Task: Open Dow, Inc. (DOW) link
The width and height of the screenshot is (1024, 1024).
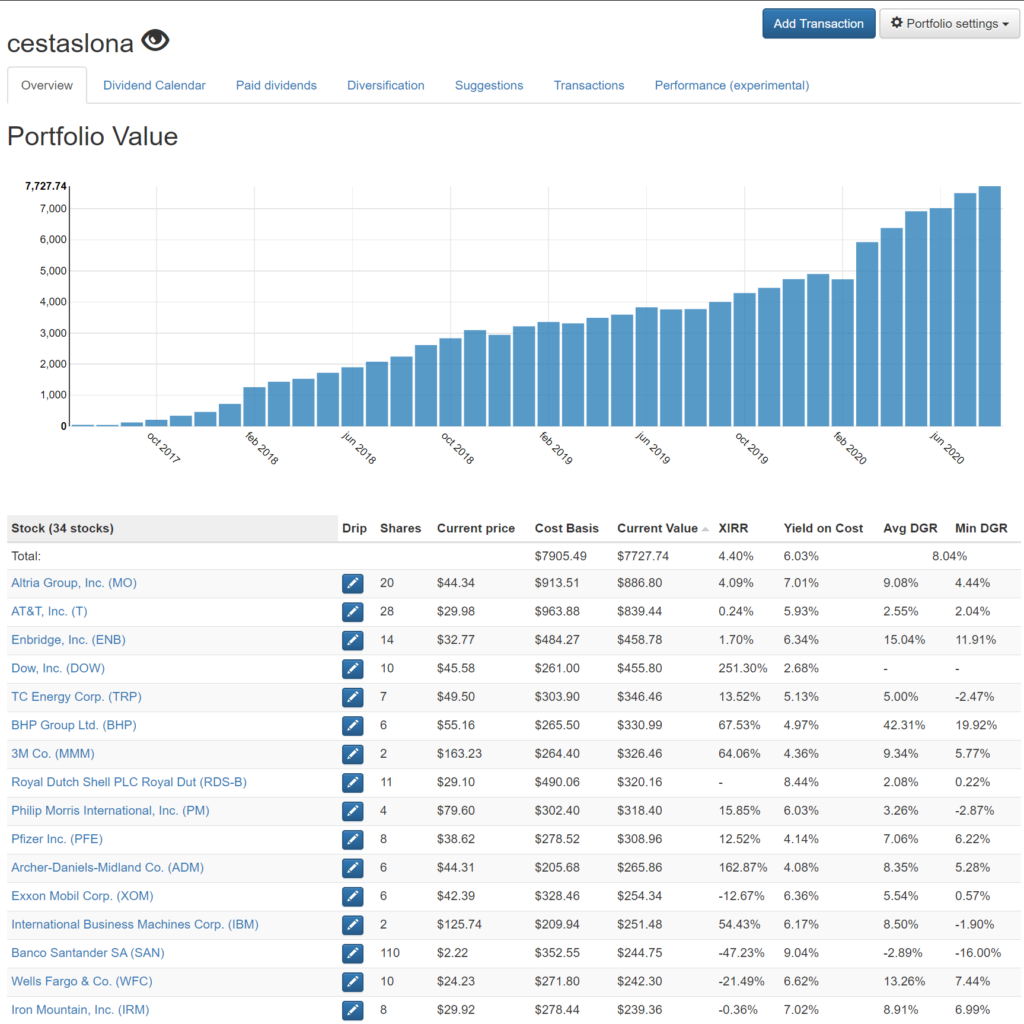Action: click(58, 669)
